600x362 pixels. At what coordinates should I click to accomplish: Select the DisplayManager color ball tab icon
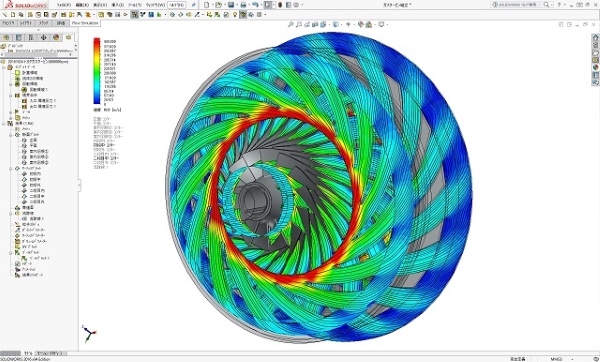(56, 38)
